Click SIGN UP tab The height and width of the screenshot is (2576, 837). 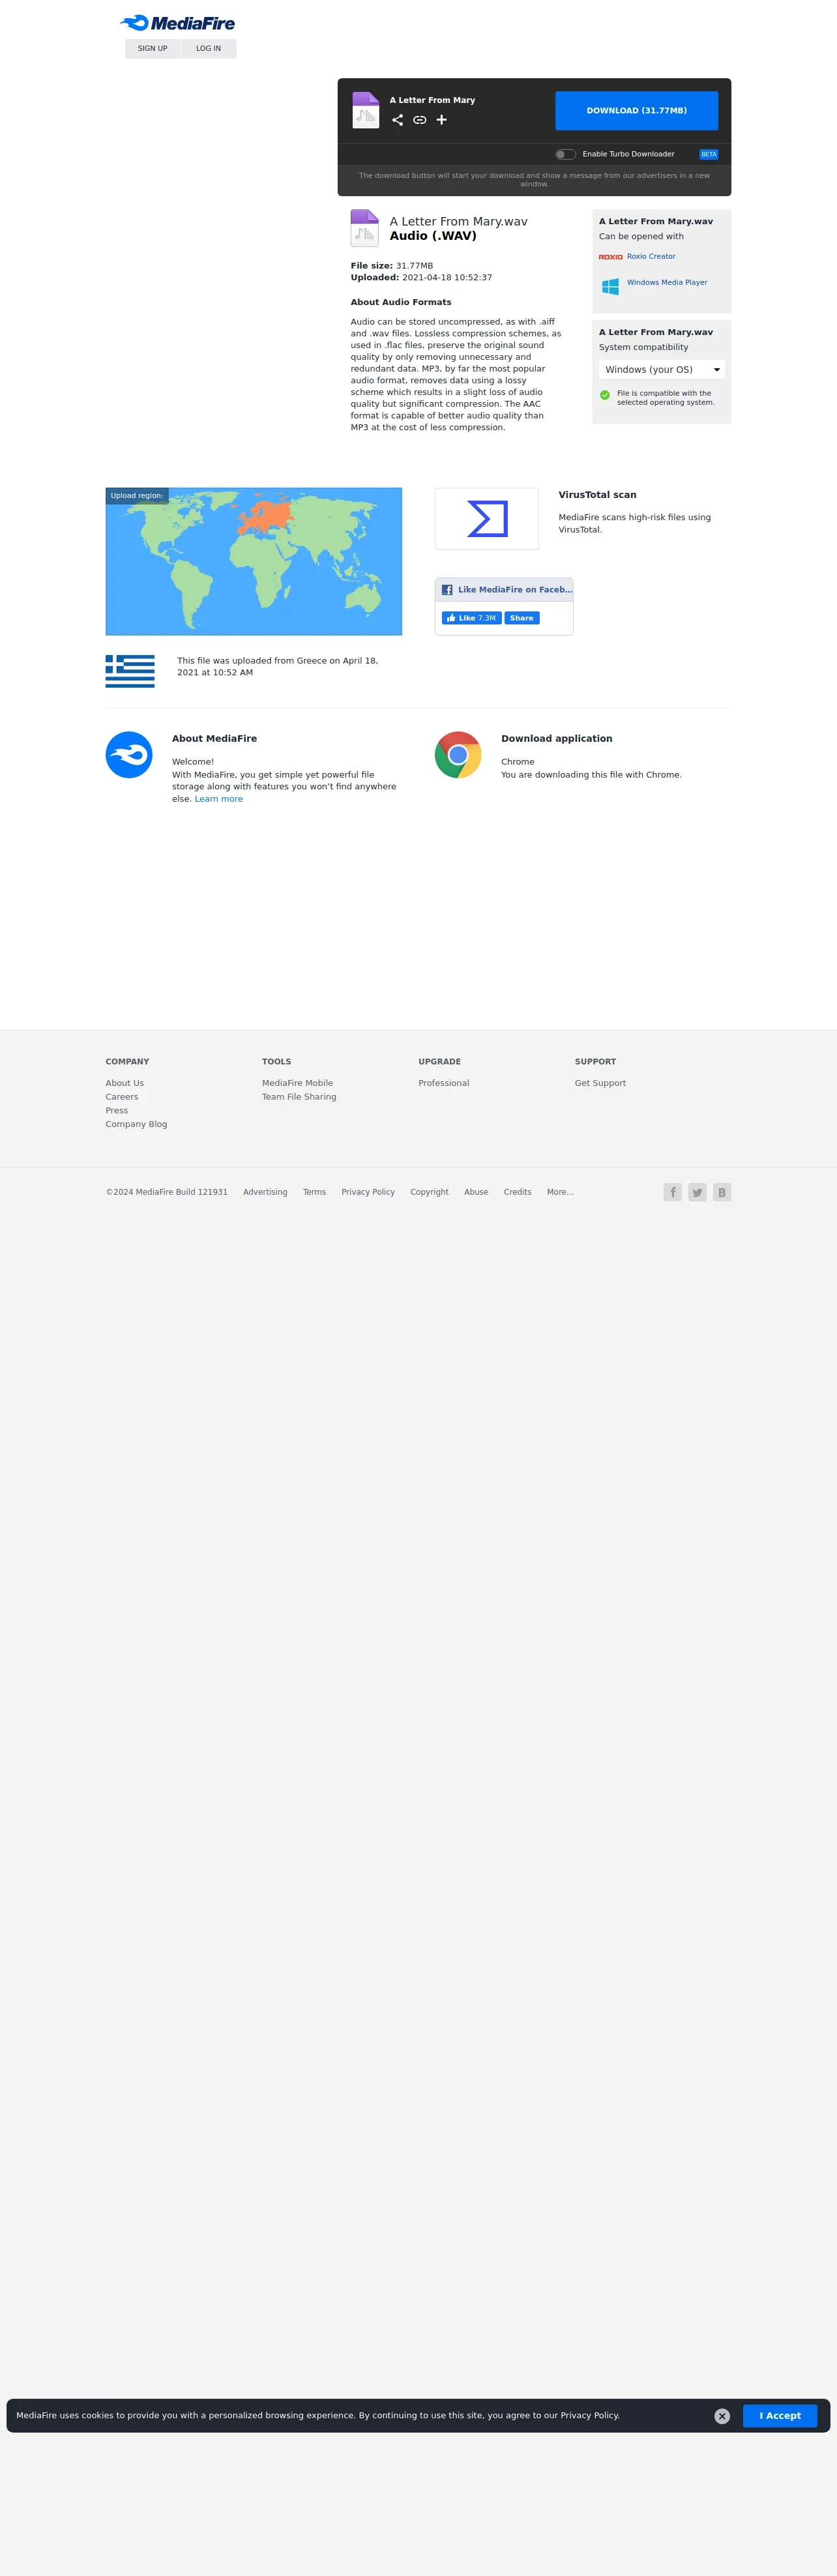point(153,48)
